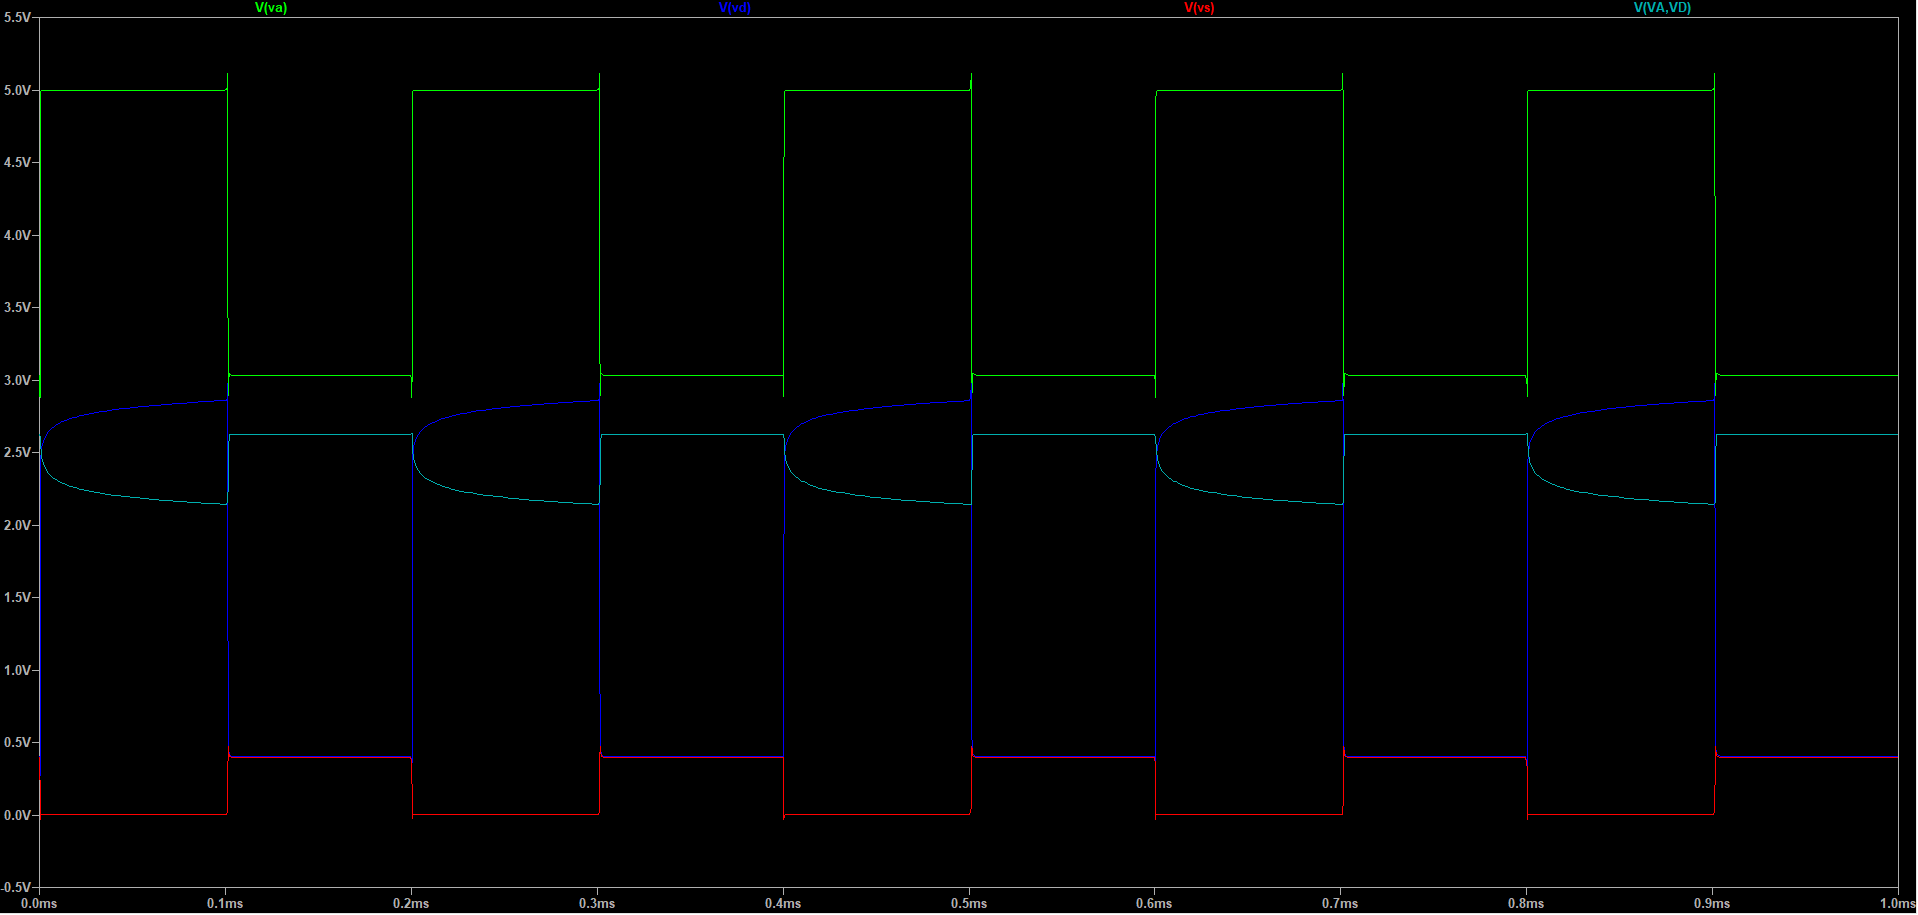Click the 0.9ms time axis label
This screenshot has width=1918, height=915.
pos(1712,904)
